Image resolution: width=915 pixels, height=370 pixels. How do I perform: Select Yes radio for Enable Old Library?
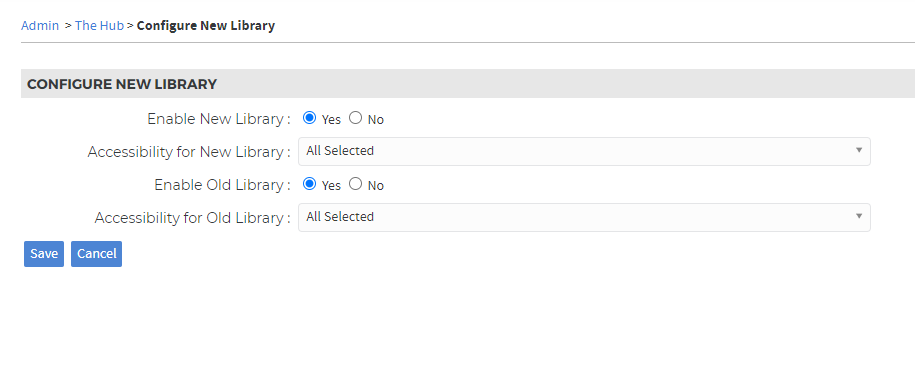[309, 184]
